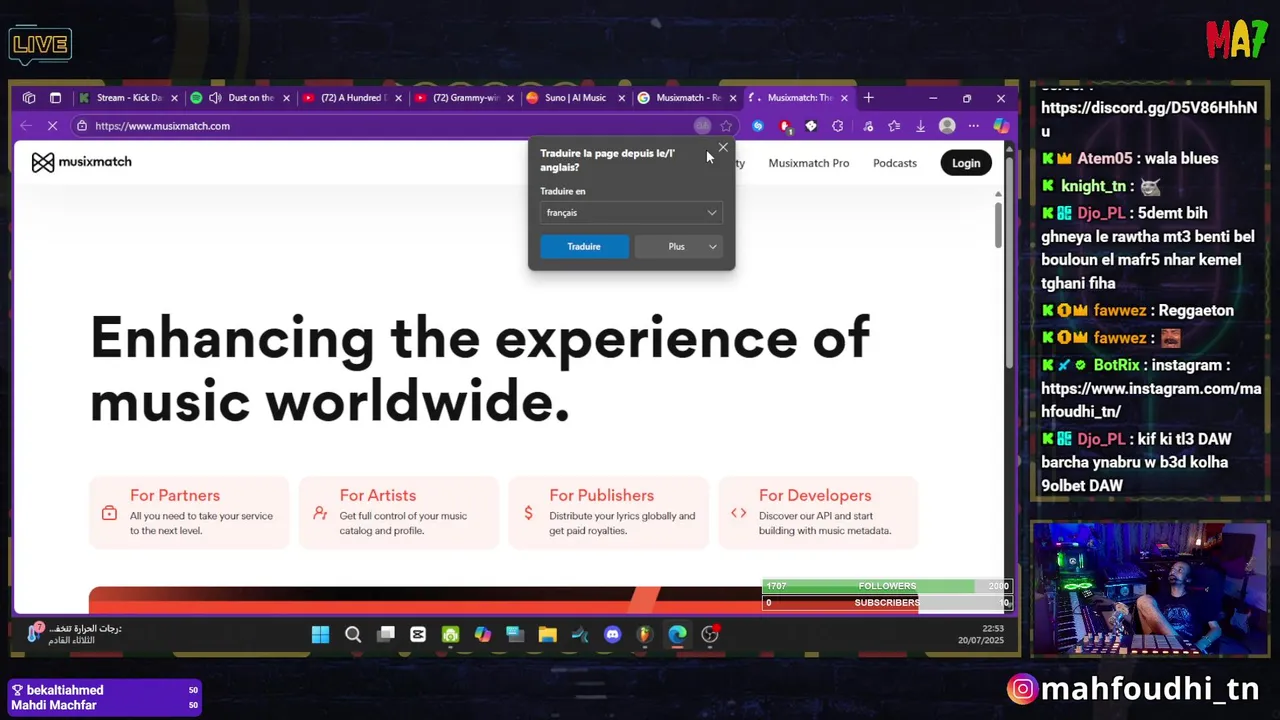Open the weather widget on taskbar

(x=75, y=634)
